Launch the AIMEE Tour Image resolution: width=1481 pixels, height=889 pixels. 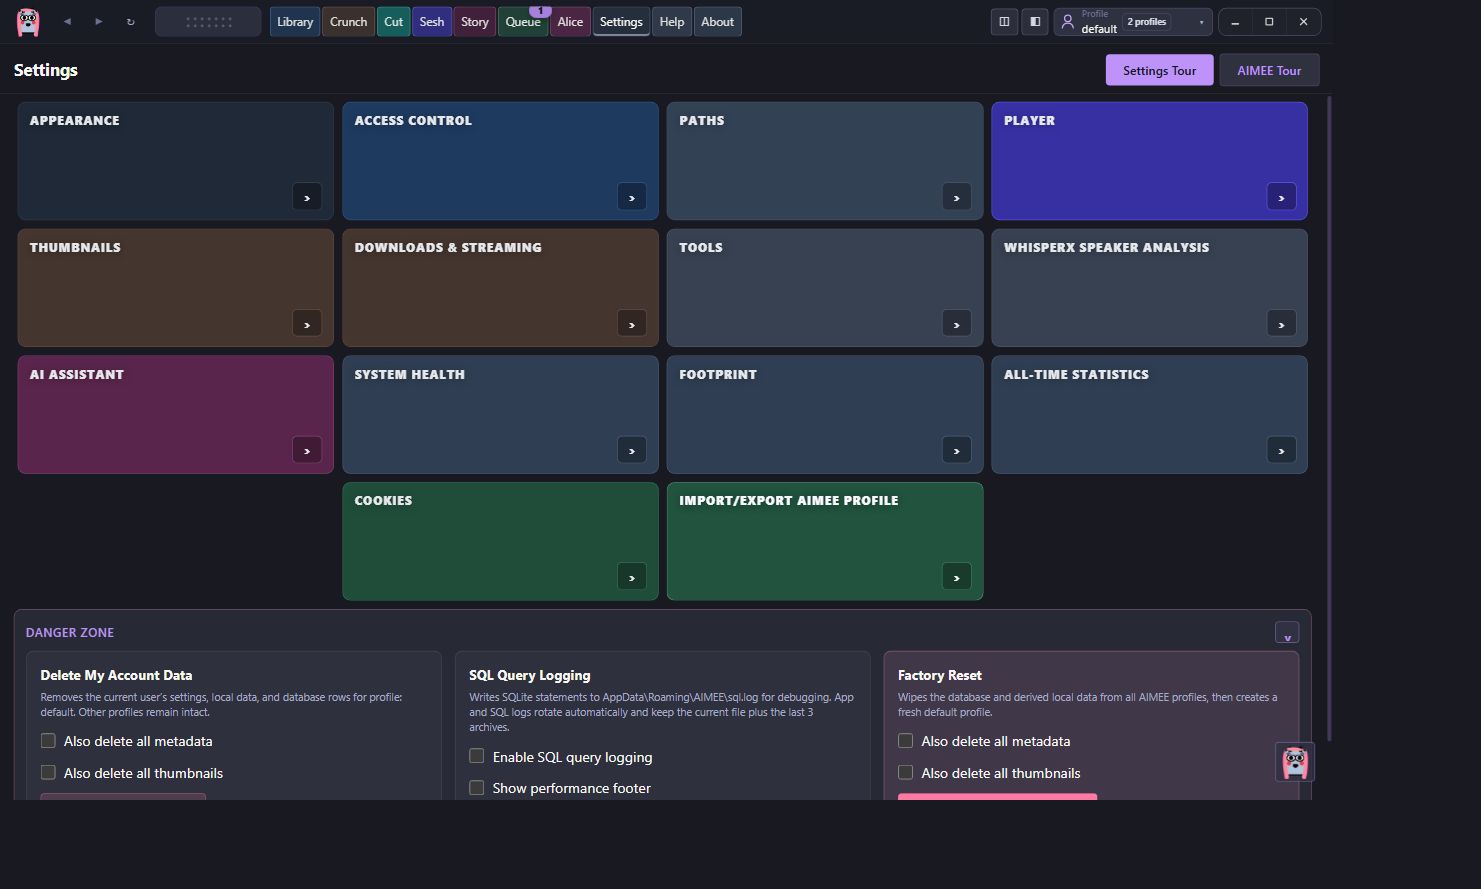[x=1269, y=70]
